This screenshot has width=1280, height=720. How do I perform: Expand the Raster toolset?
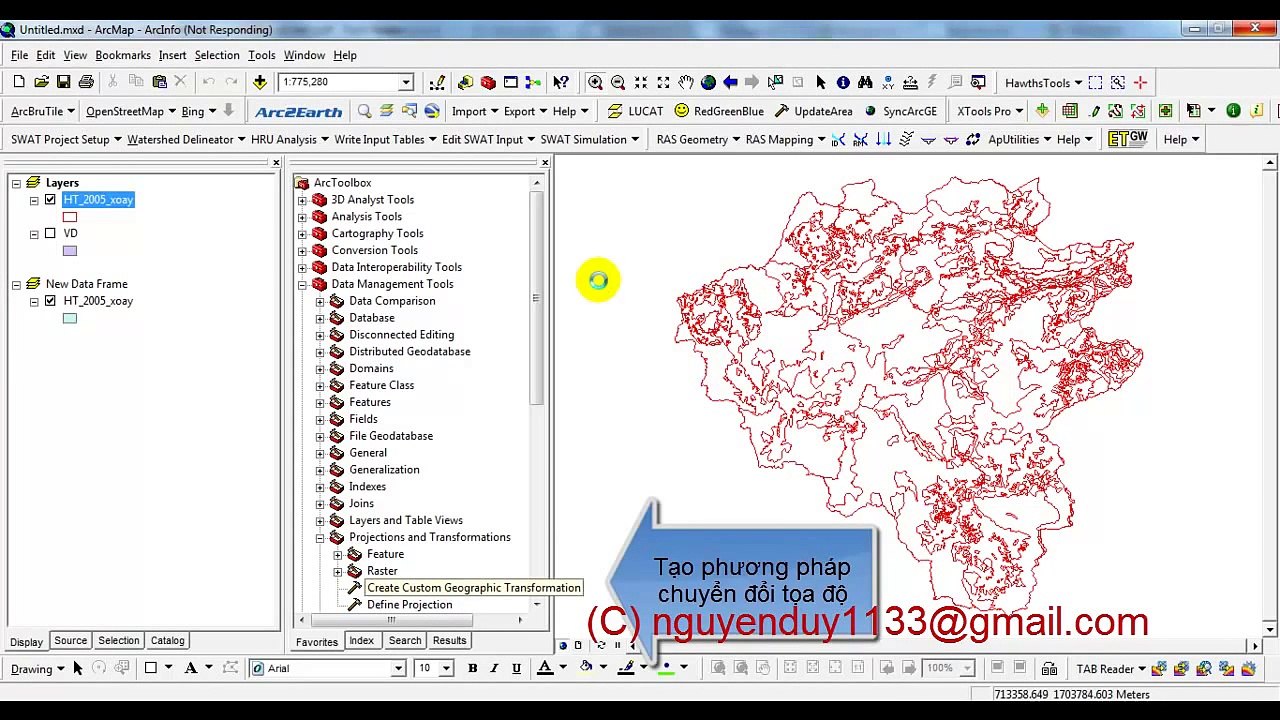338,571
